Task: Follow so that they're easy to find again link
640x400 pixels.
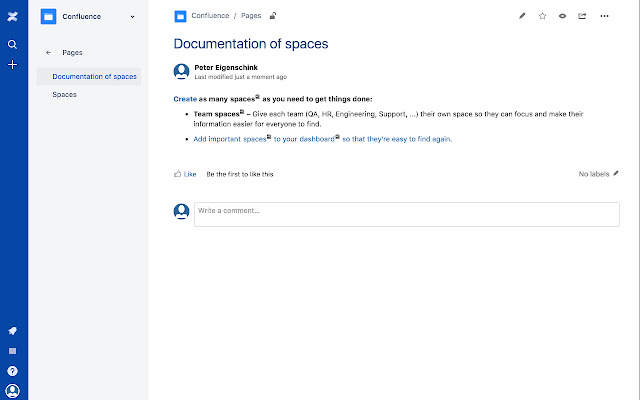Action: 397,139
